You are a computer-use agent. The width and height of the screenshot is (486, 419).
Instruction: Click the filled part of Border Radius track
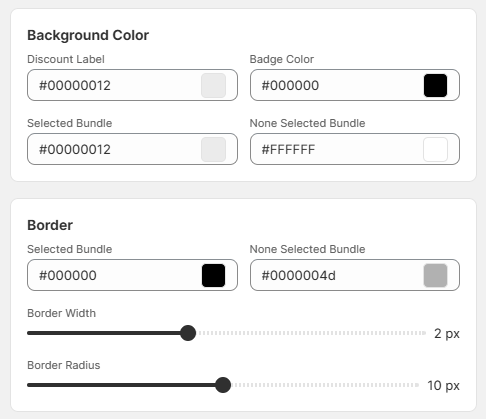pyautogui.click(x=121, y=385)
